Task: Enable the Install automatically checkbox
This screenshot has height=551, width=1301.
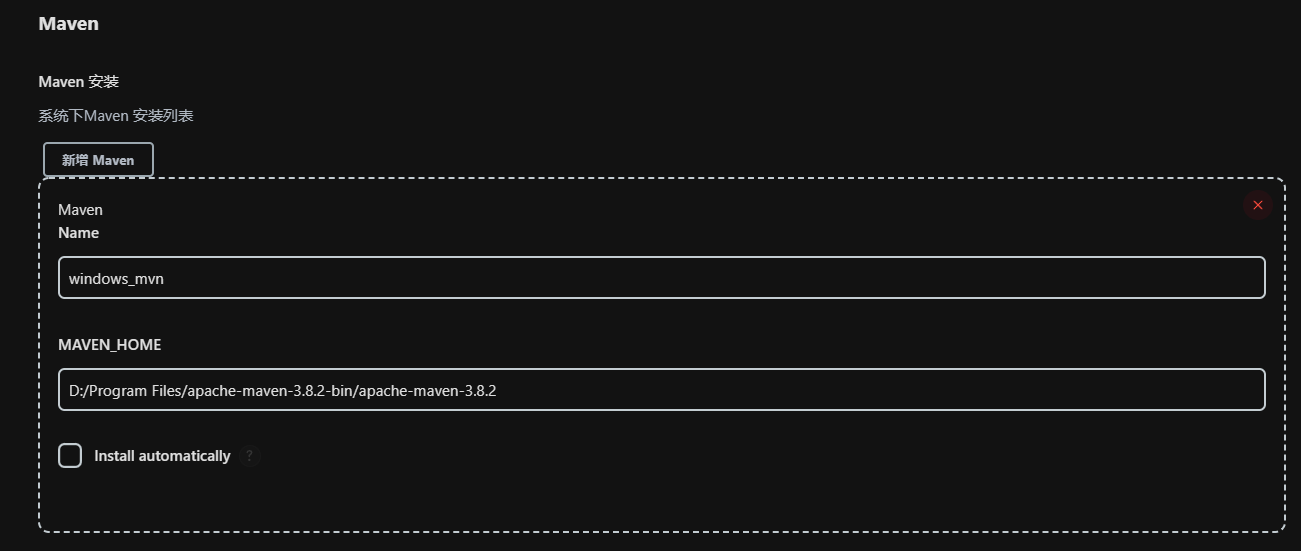Action: (70, 456)
